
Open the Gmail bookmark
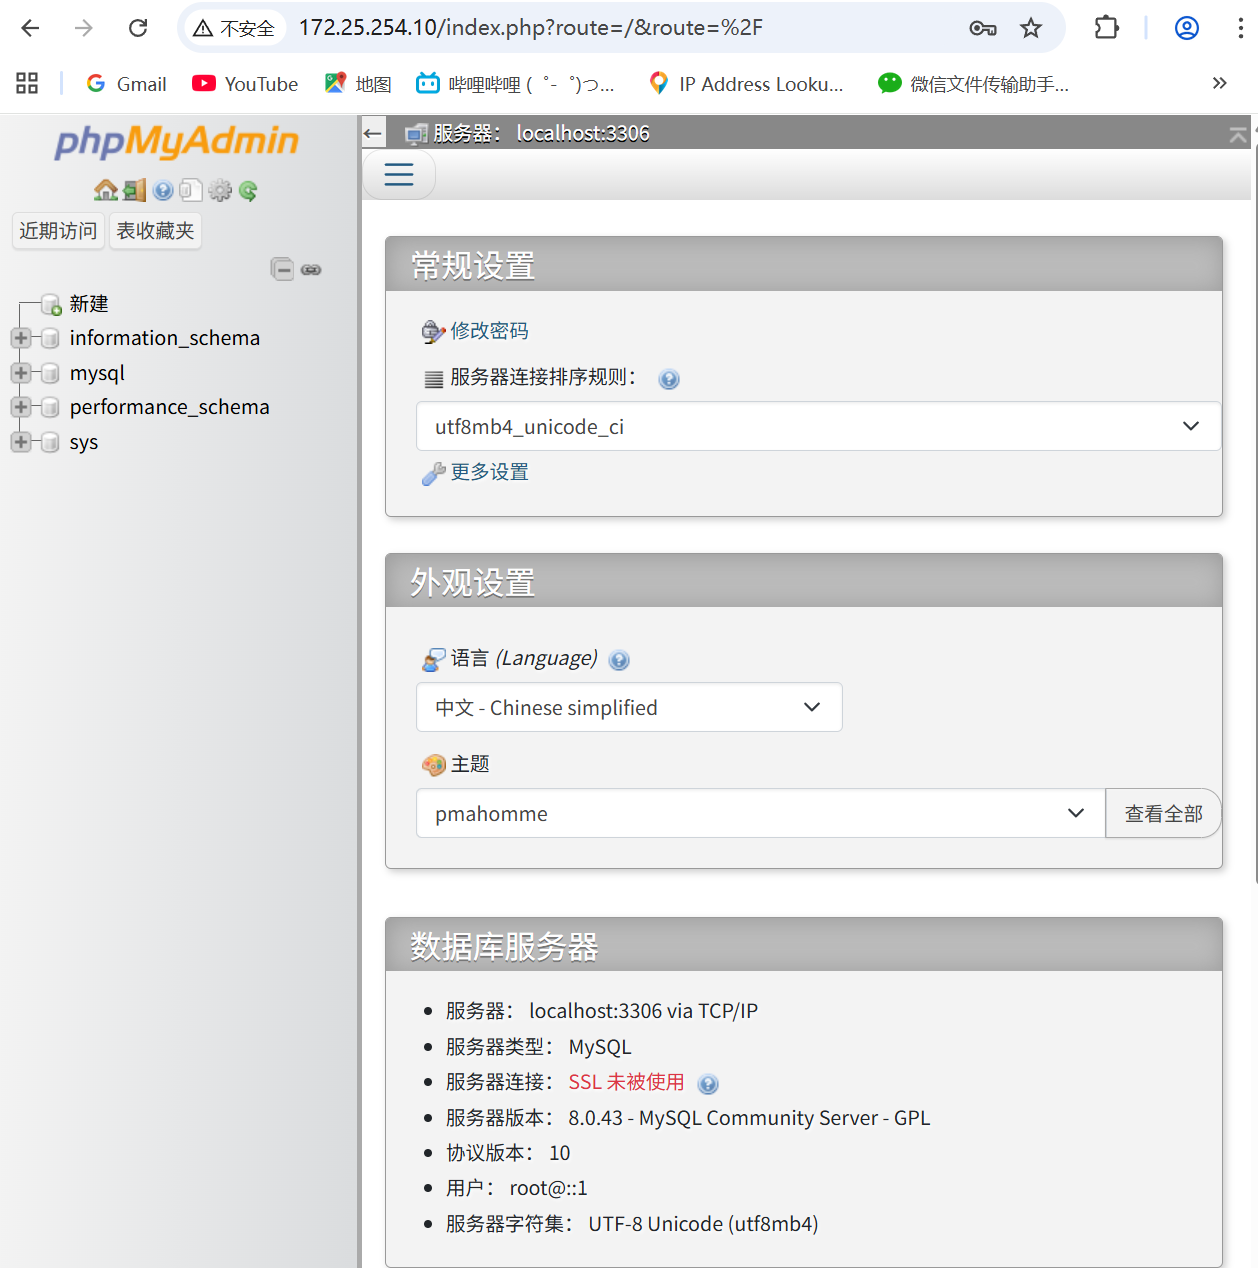[127, 84]
